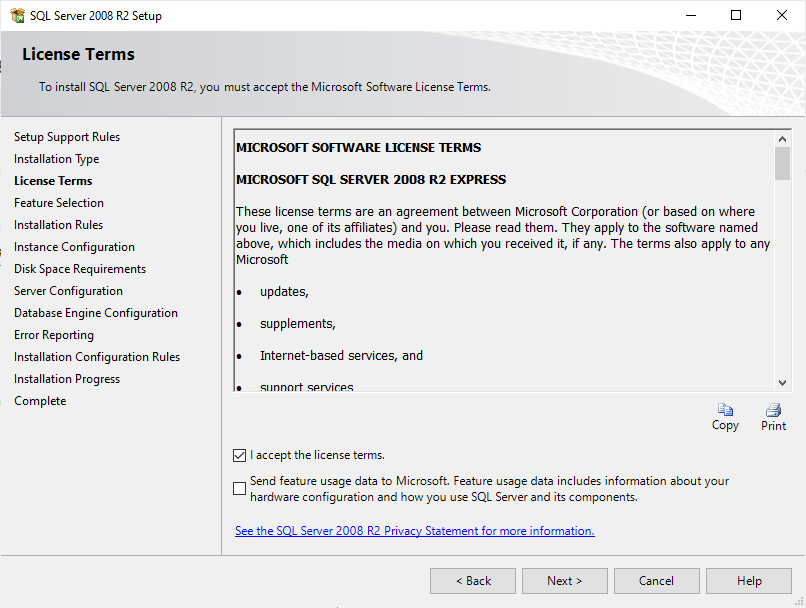Select 'Complete' step in sidebar
The image size is (806, 608).
(40, 401)
